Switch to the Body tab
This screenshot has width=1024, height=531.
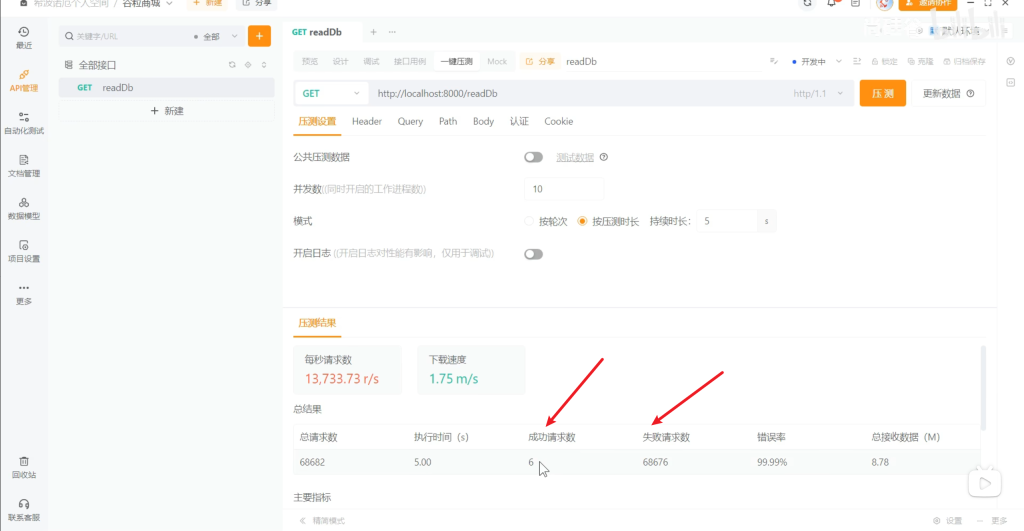483,122
